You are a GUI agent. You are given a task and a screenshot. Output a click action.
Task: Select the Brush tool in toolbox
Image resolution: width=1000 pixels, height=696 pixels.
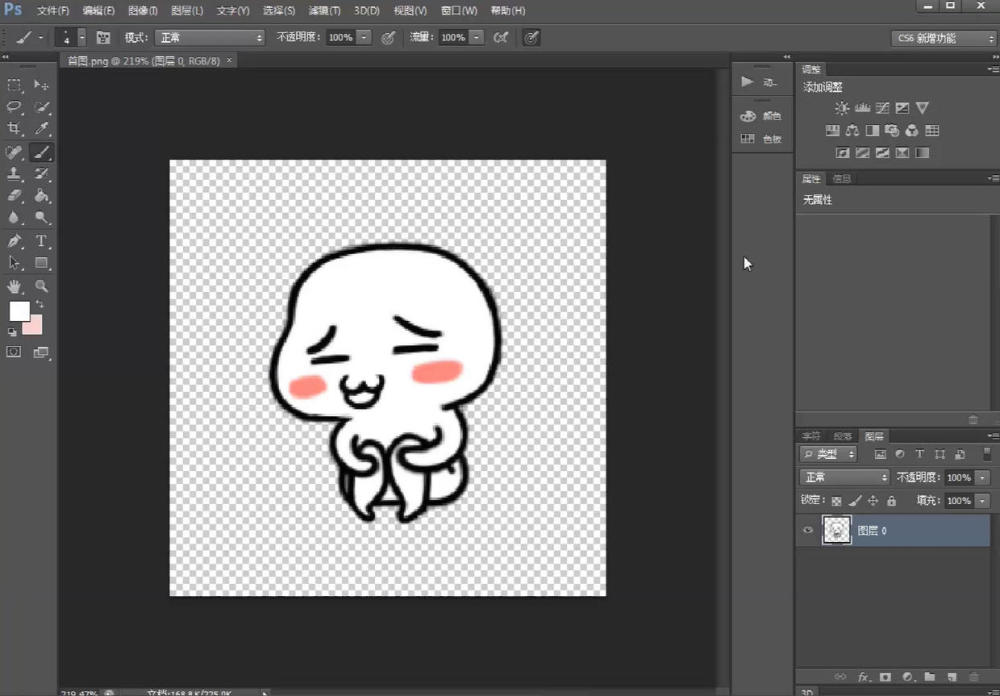(41, 152)
